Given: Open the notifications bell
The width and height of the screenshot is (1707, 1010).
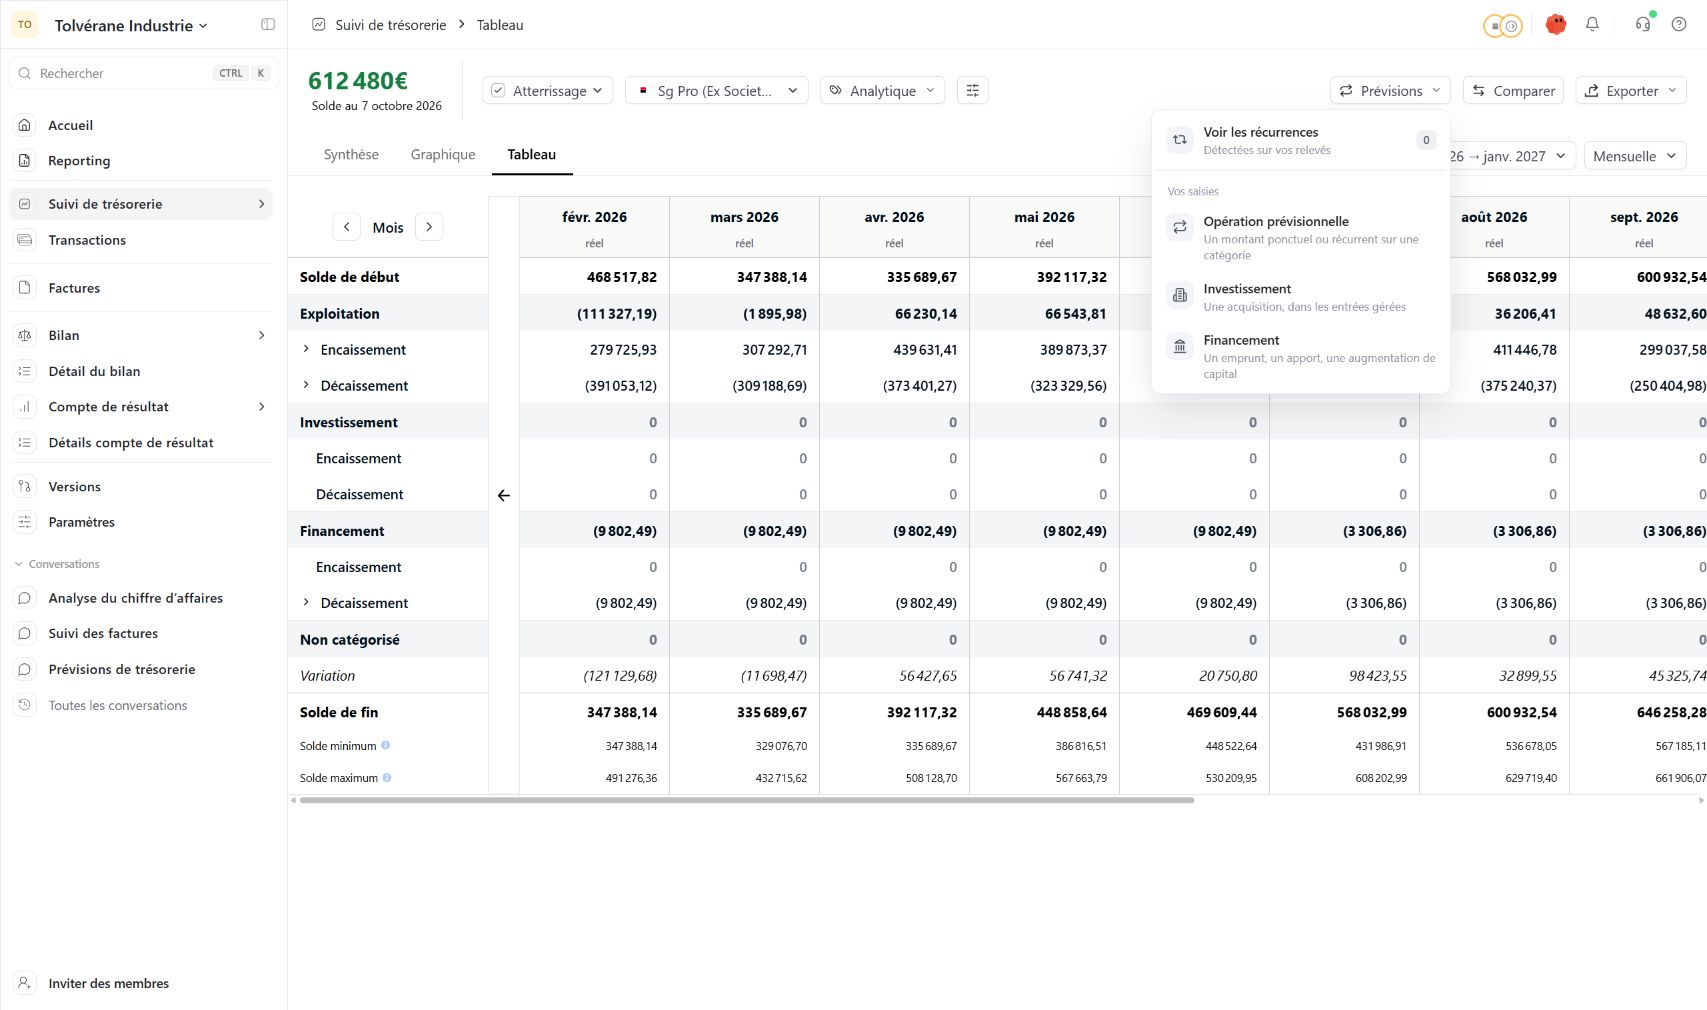Looking at the screenshot, I should tap(1592, 25).
